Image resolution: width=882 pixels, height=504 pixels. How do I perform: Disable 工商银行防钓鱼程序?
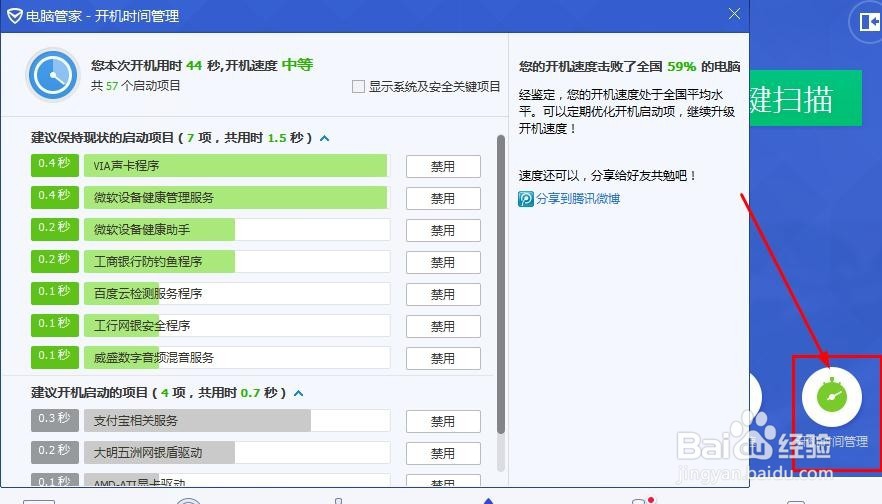pyautogui.click(x=443, y=263)
